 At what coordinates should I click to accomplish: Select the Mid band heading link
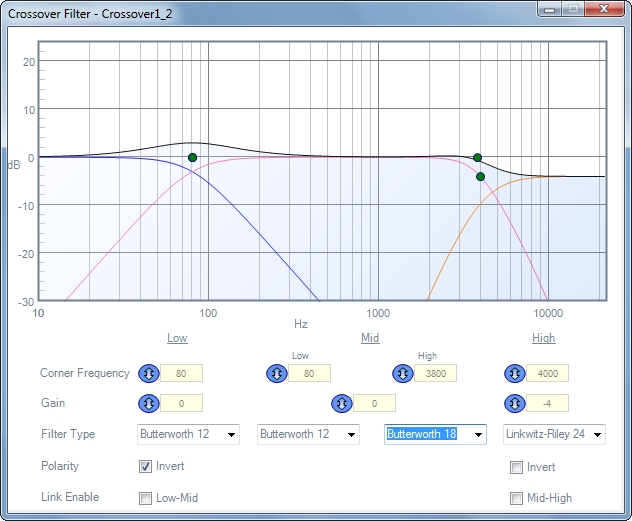pyautogui.click(x=370, y=338)
